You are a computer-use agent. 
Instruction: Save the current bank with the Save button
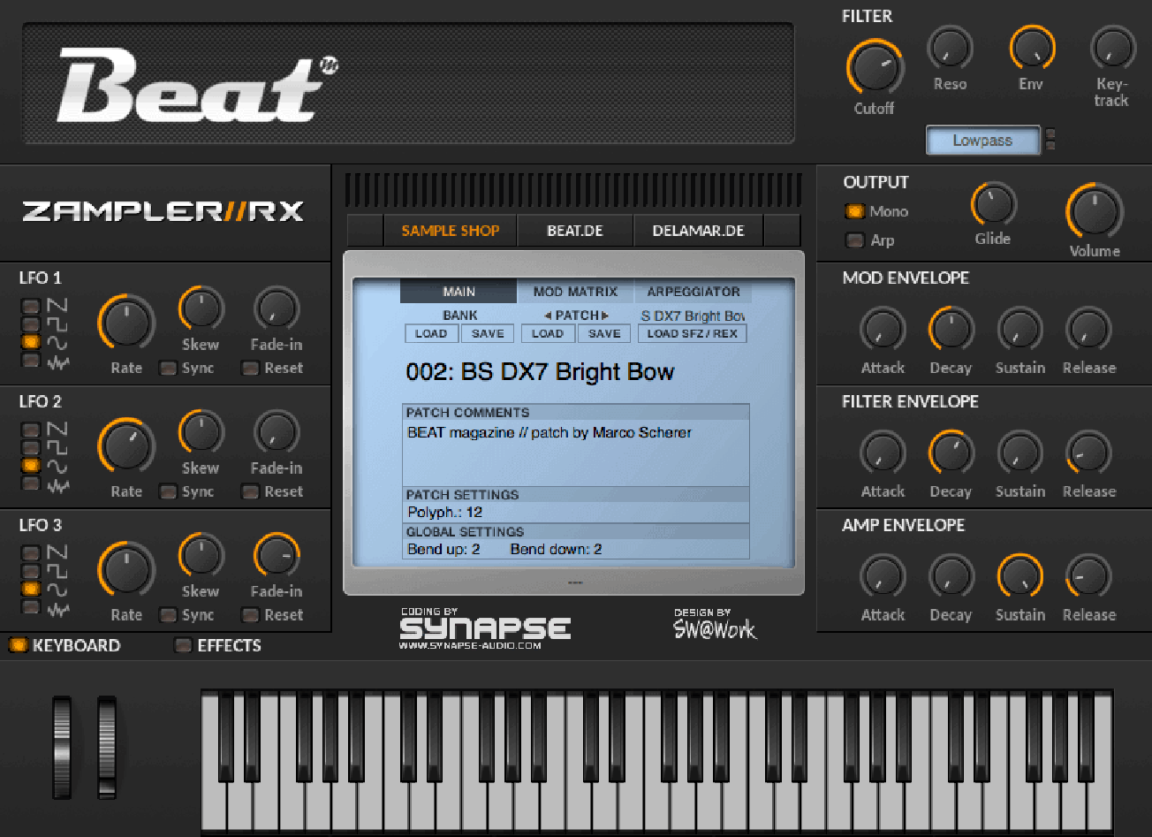(487, 333)
